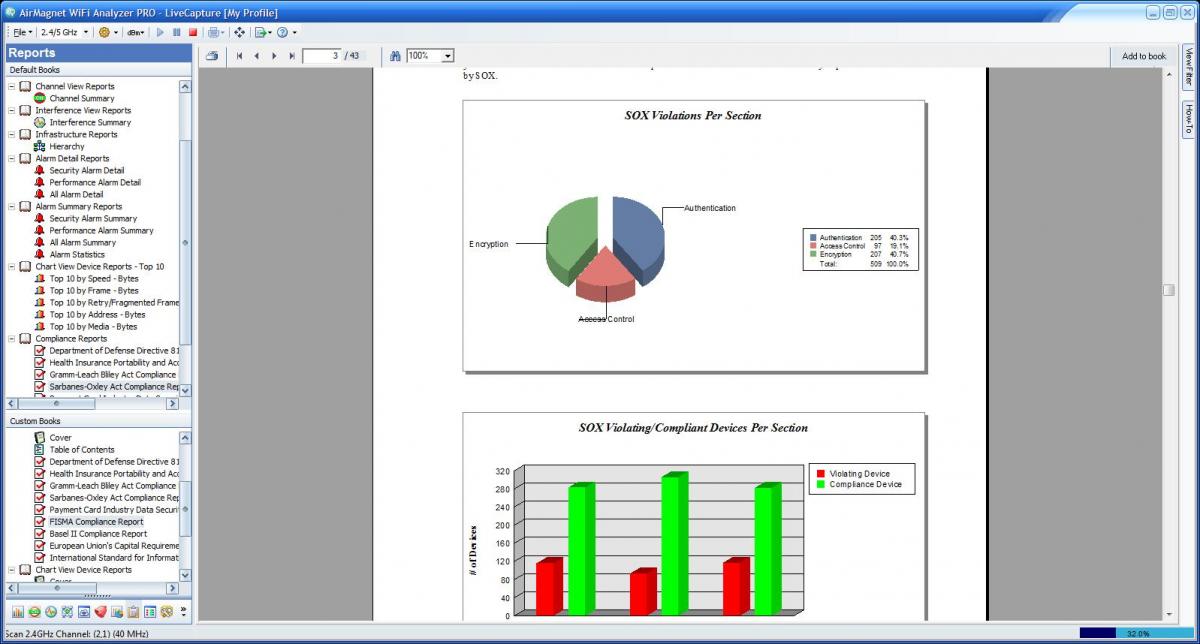Toggle Basel II Compliance Report checkbox icon
The height and width of the screenshot is (644, 1200).
coord(40,534)
